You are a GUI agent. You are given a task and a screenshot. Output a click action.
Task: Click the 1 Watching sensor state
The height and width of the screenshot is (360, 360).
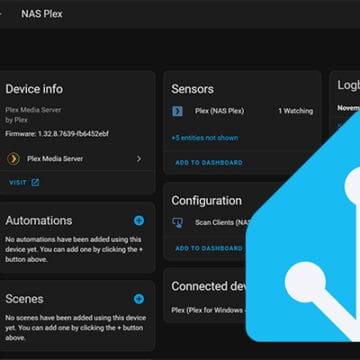tap(296, 111)
